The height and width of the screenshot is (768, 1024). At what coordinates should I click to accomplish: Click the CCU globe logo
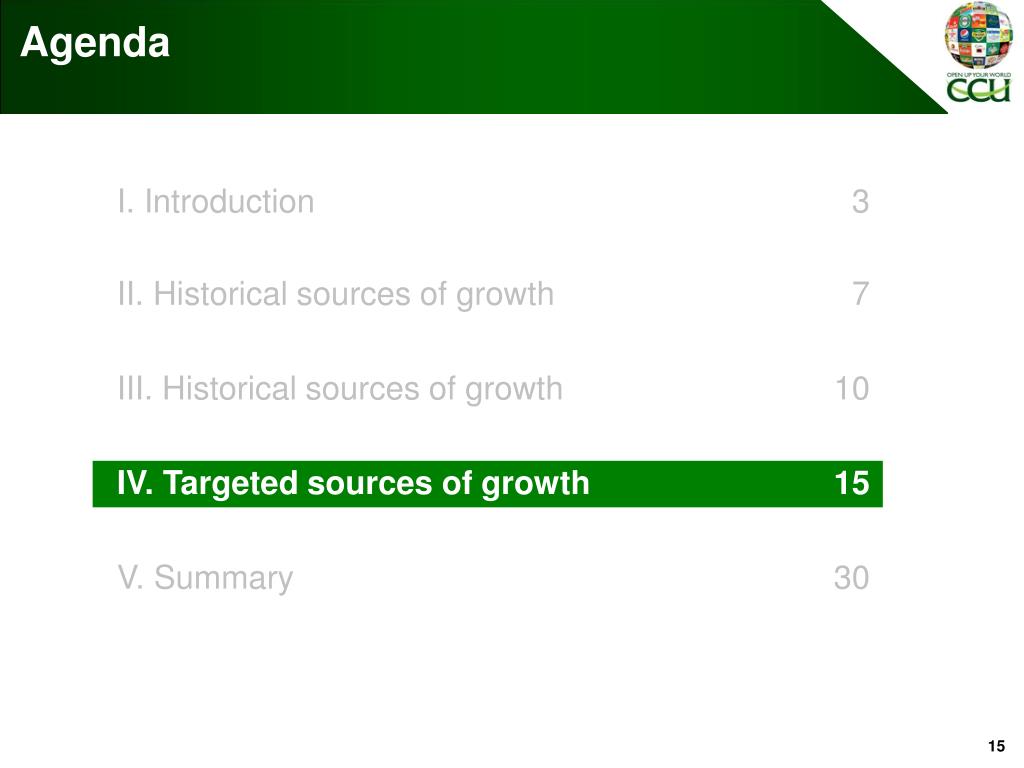click(x=978, y=36)
